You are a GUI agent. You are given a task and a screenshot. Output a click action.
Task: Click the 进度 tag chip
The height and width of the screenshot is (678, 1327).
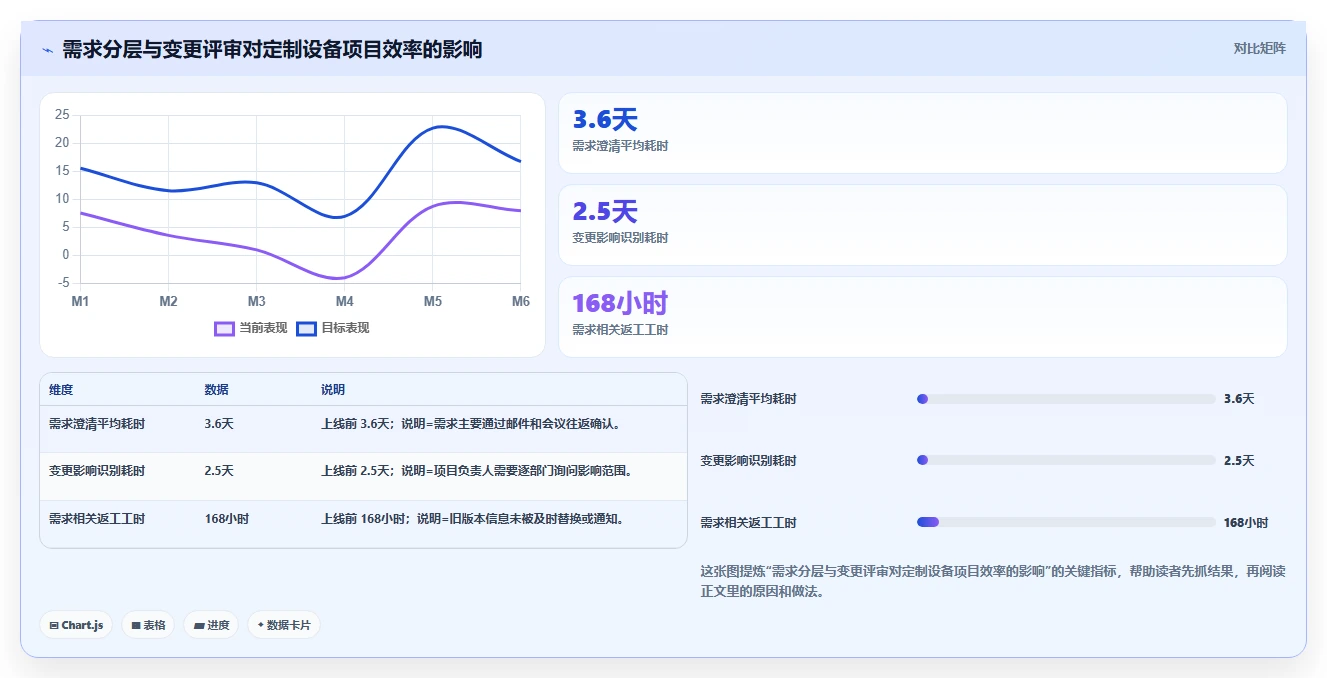click(x=212, y=625)
